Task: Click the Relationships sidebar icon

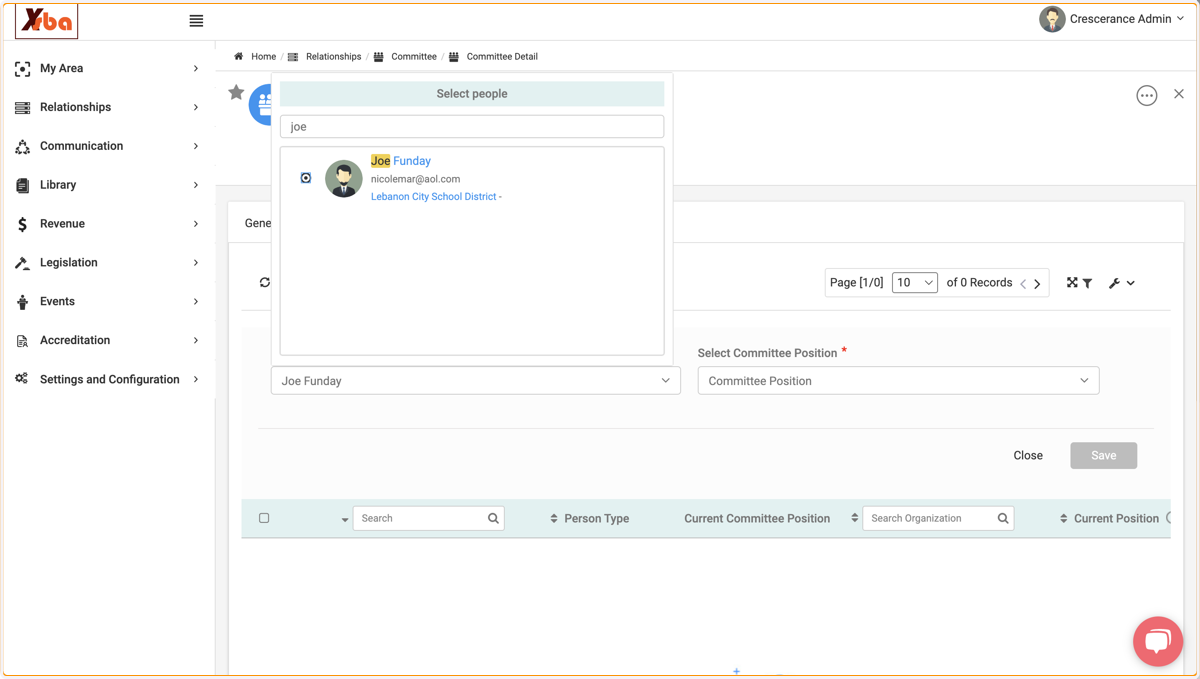Action: 22,107
